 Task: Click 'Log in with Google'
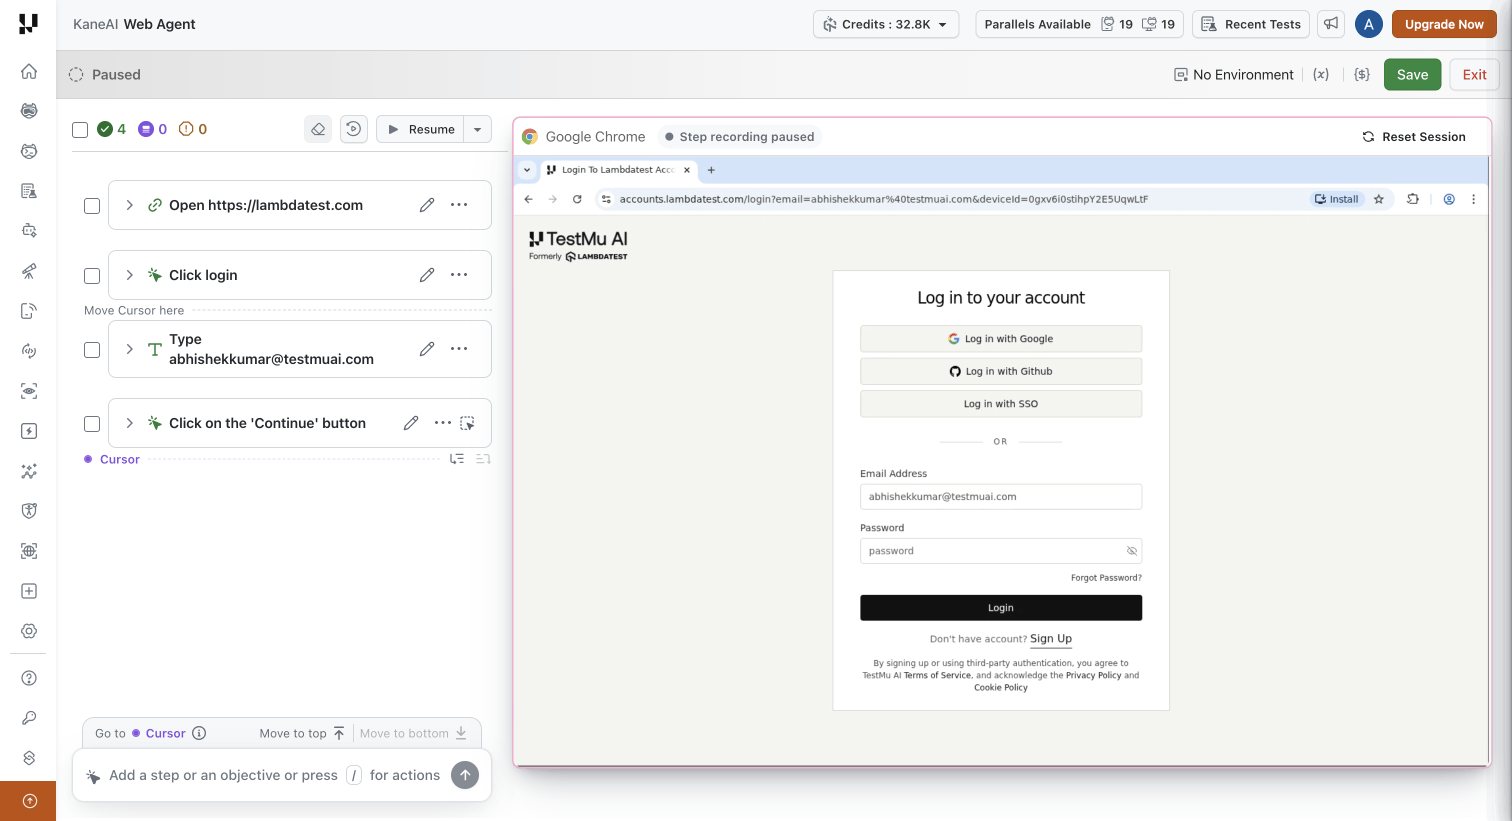(1001, 339)
